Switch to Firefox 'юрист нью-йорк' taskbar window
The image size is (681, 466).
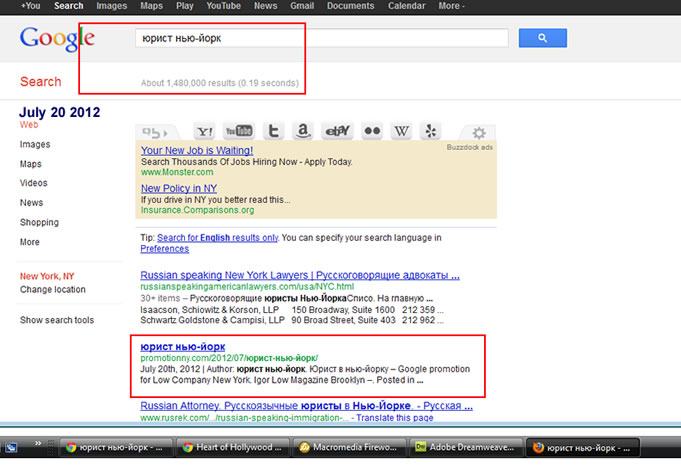pos(582,447)
